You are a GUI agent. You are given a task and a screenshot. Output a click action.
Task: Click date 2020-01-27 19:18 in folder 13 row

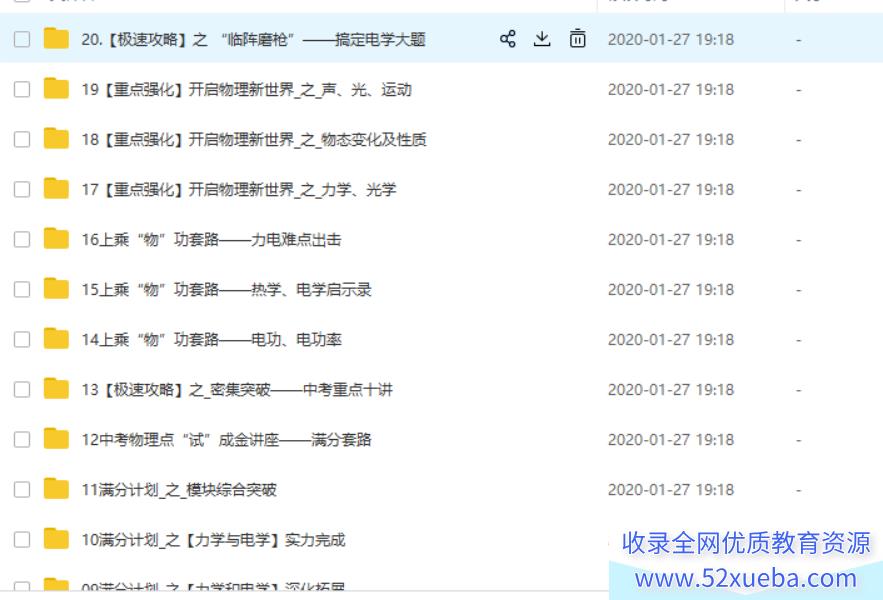(x=671, y=389)
